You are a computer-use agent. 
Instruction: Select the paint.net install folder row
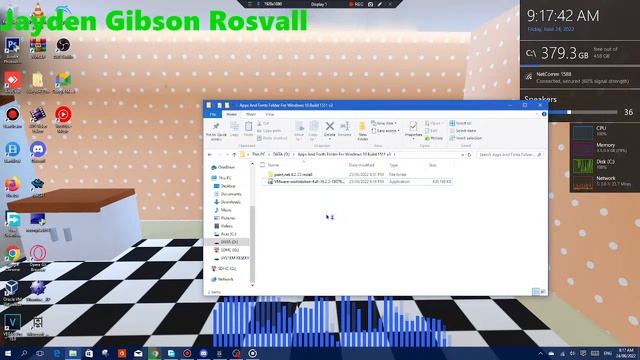356,174
